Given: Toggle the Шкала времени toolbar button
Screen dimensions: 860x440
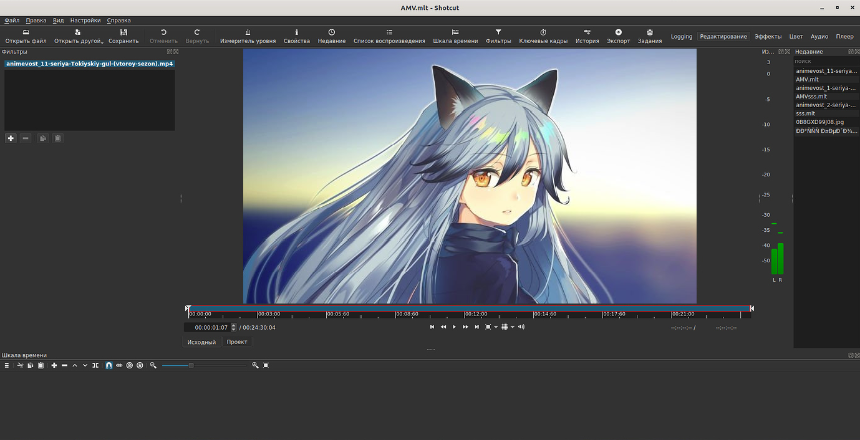Looking at the screenshot, I should pyautogui.click(x=455, y=36).
